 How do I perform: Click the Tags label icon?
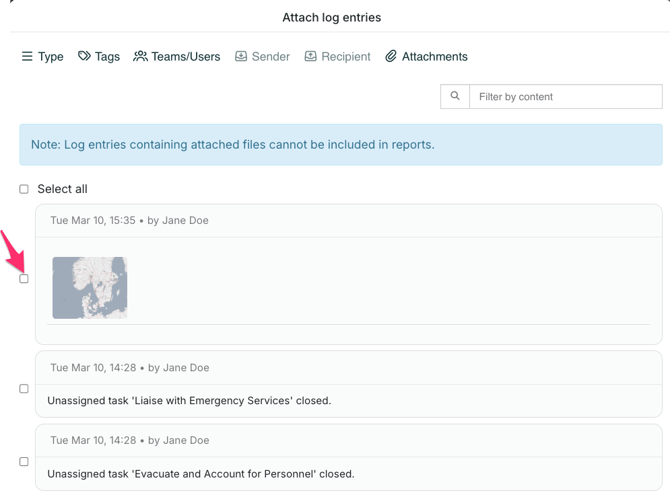(x=84, y=57)
